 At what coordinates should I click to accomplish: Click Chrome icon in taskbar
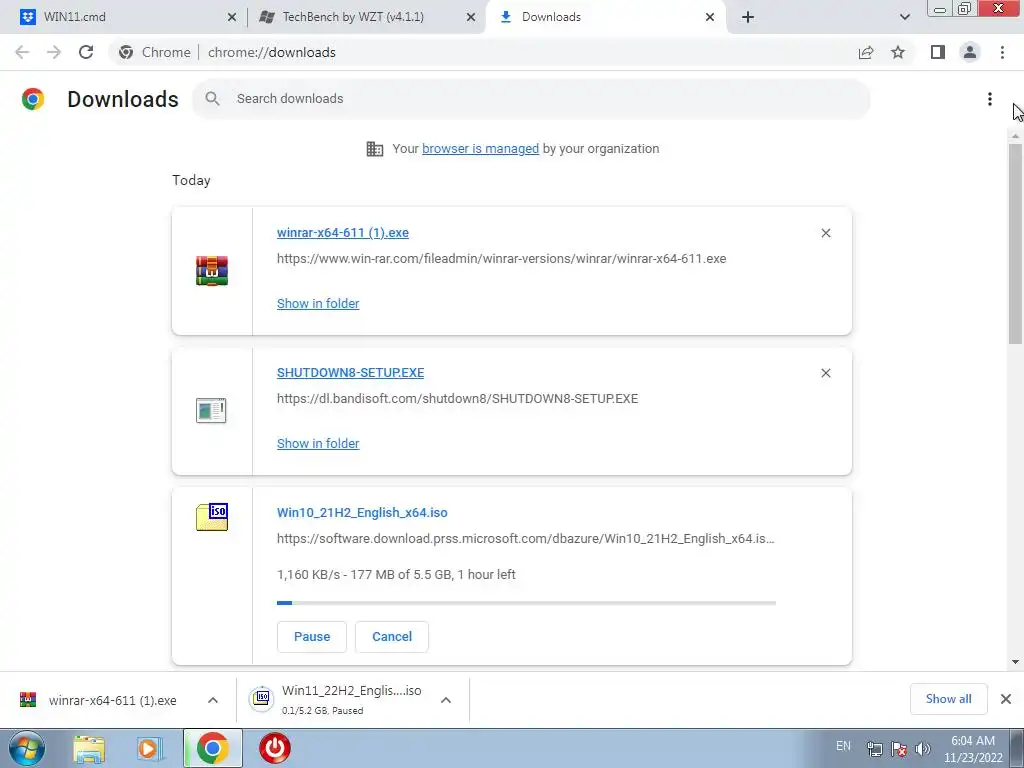[213, 748]
